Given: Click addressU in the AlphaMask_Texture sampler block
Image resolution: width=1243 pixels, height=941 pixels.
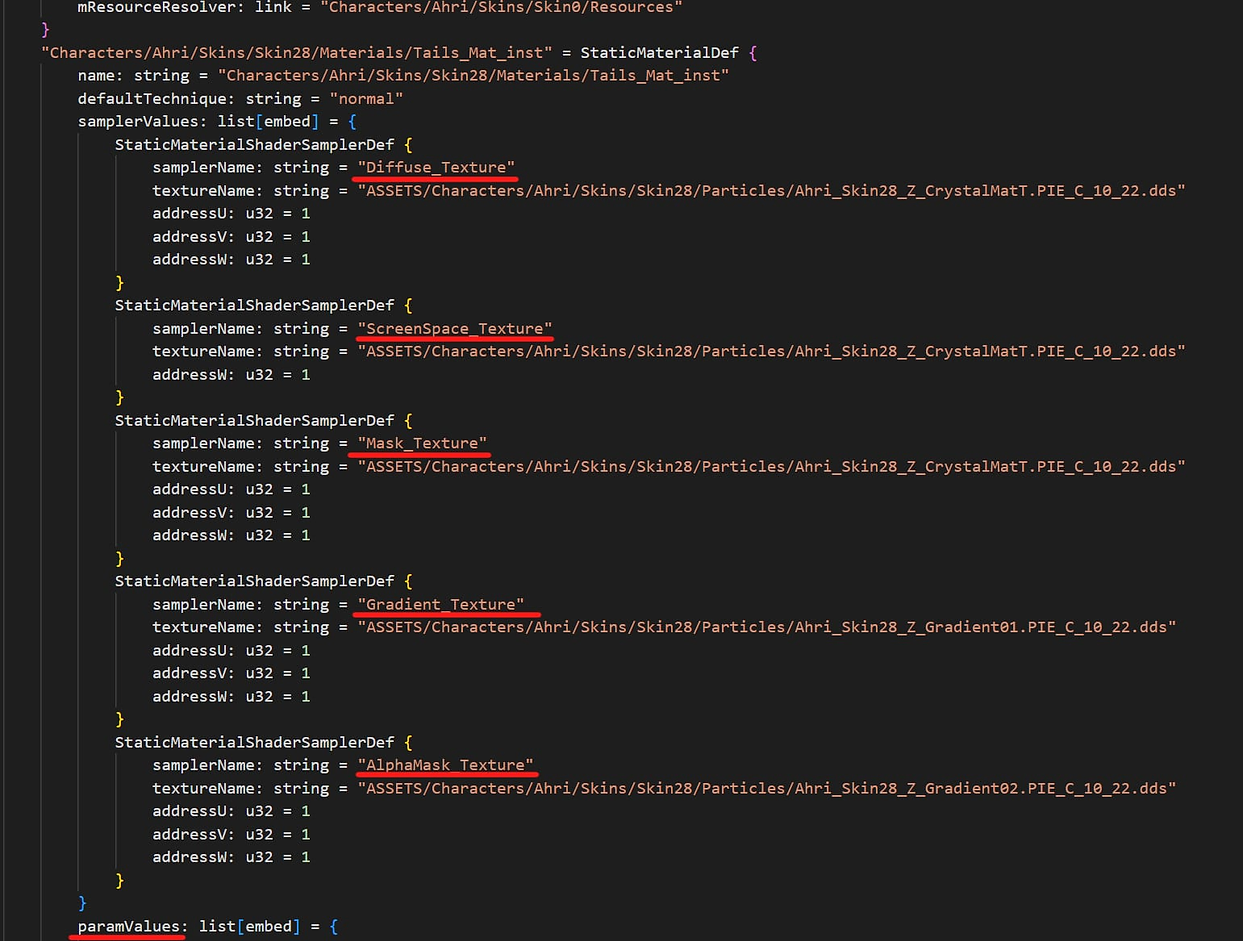Looking at the screenshot, I should pos(194,811).
